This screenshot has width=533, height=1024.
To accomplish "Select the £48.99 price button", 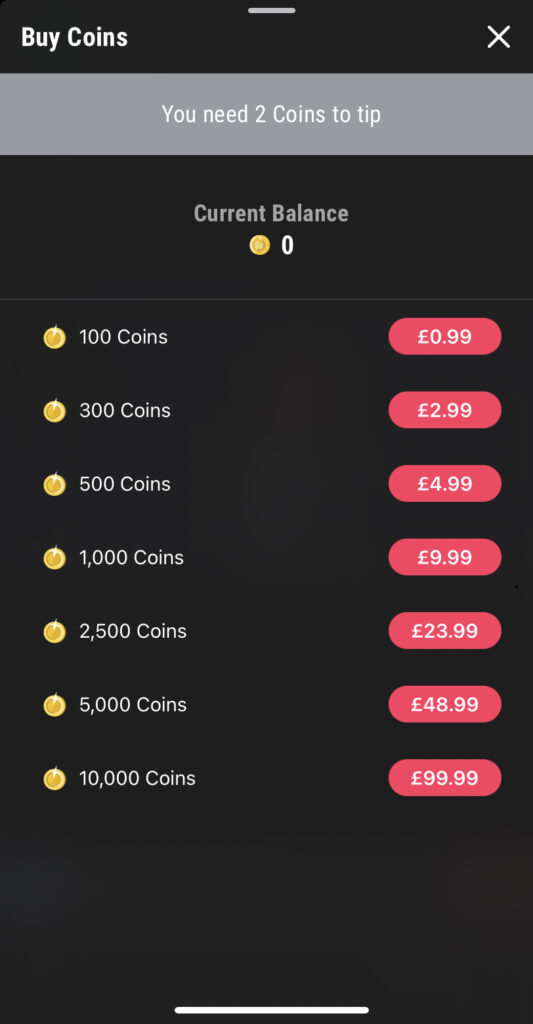I will tap(445, 704).
